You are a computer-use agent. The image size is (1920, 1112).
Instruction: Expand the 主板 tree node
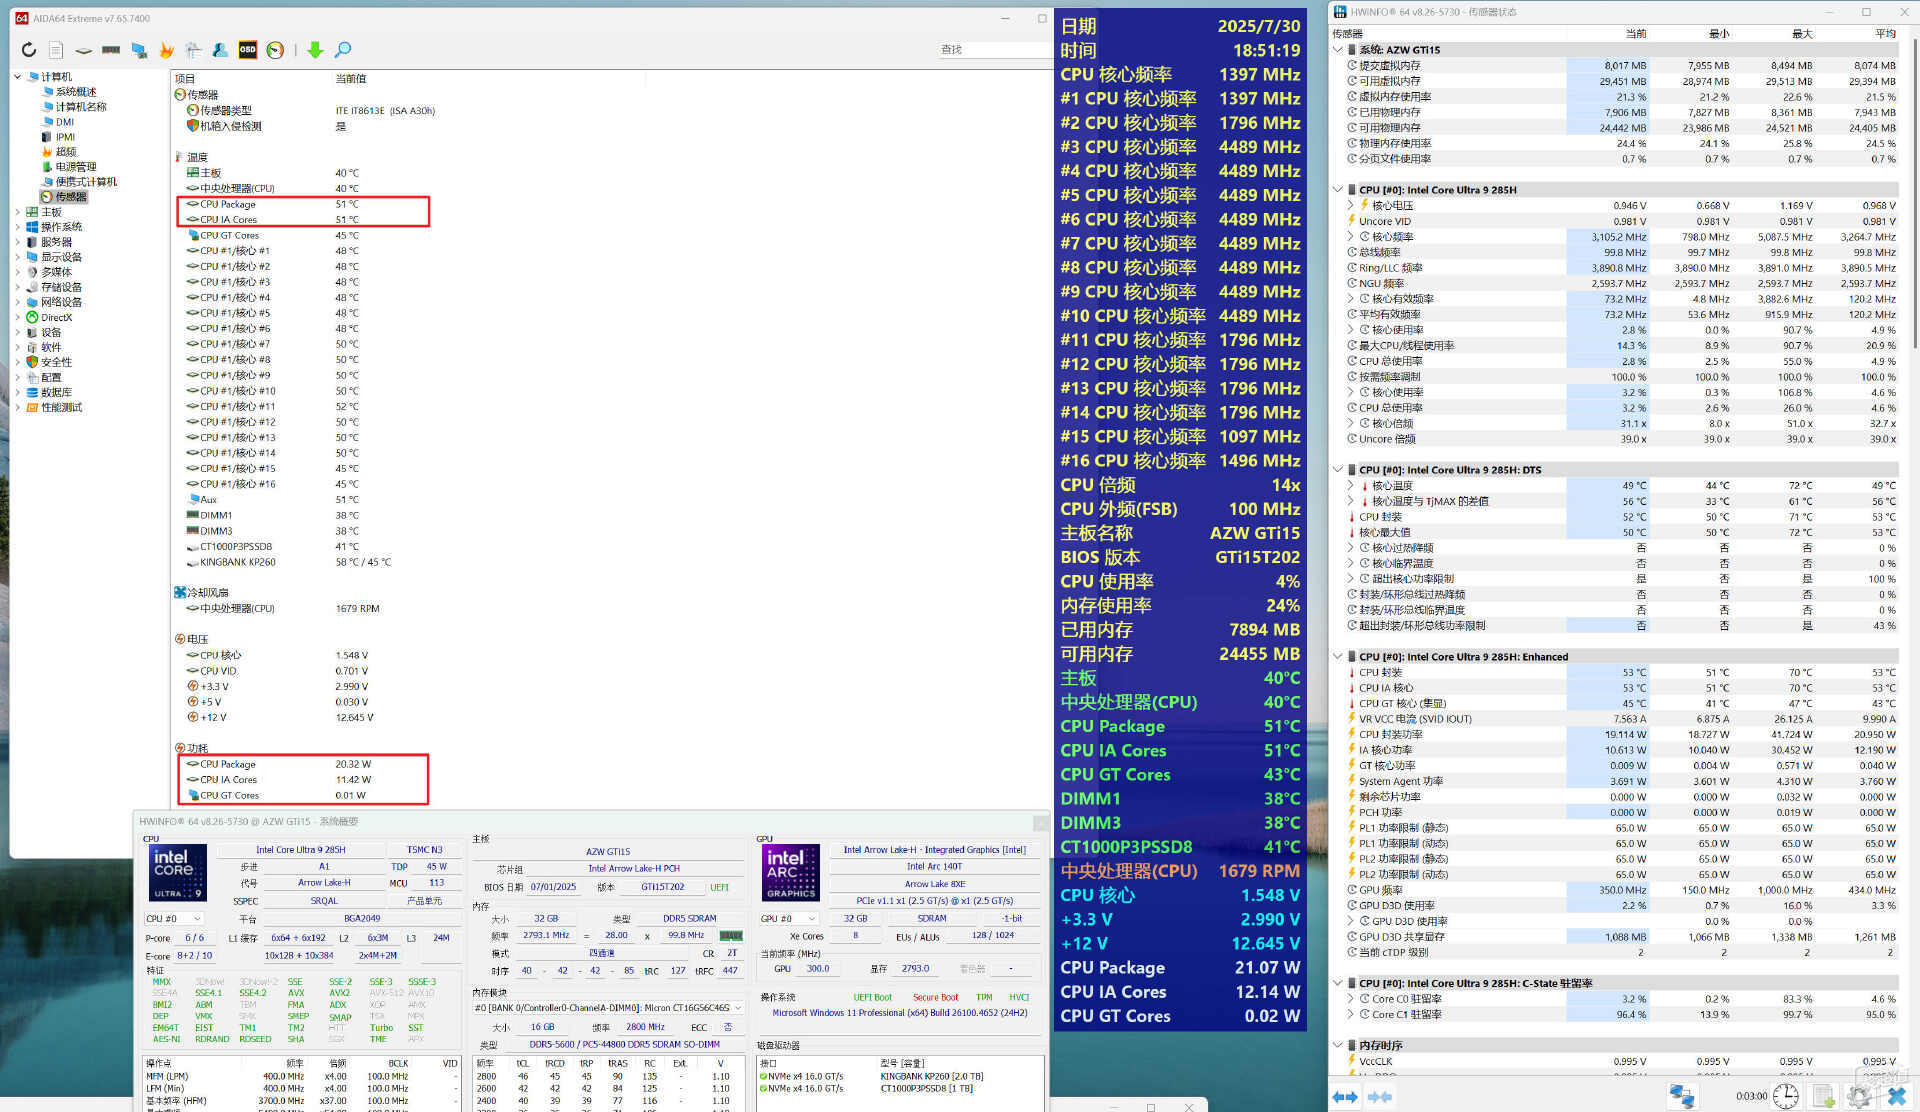pos(18,212)
